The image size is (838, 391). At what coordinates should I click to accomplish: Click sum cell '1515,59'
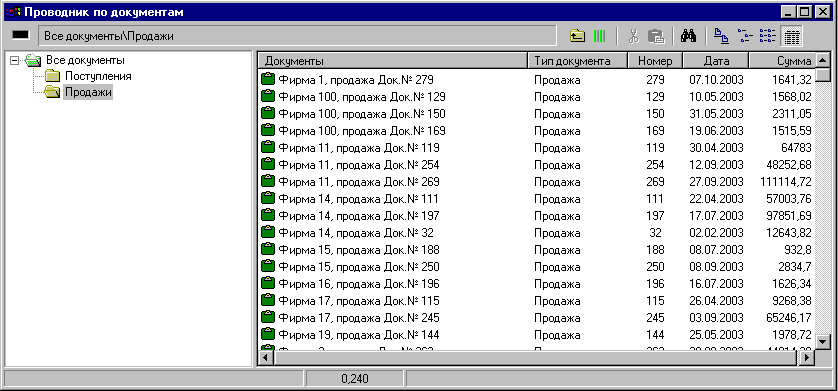click(x=792, y=131)
